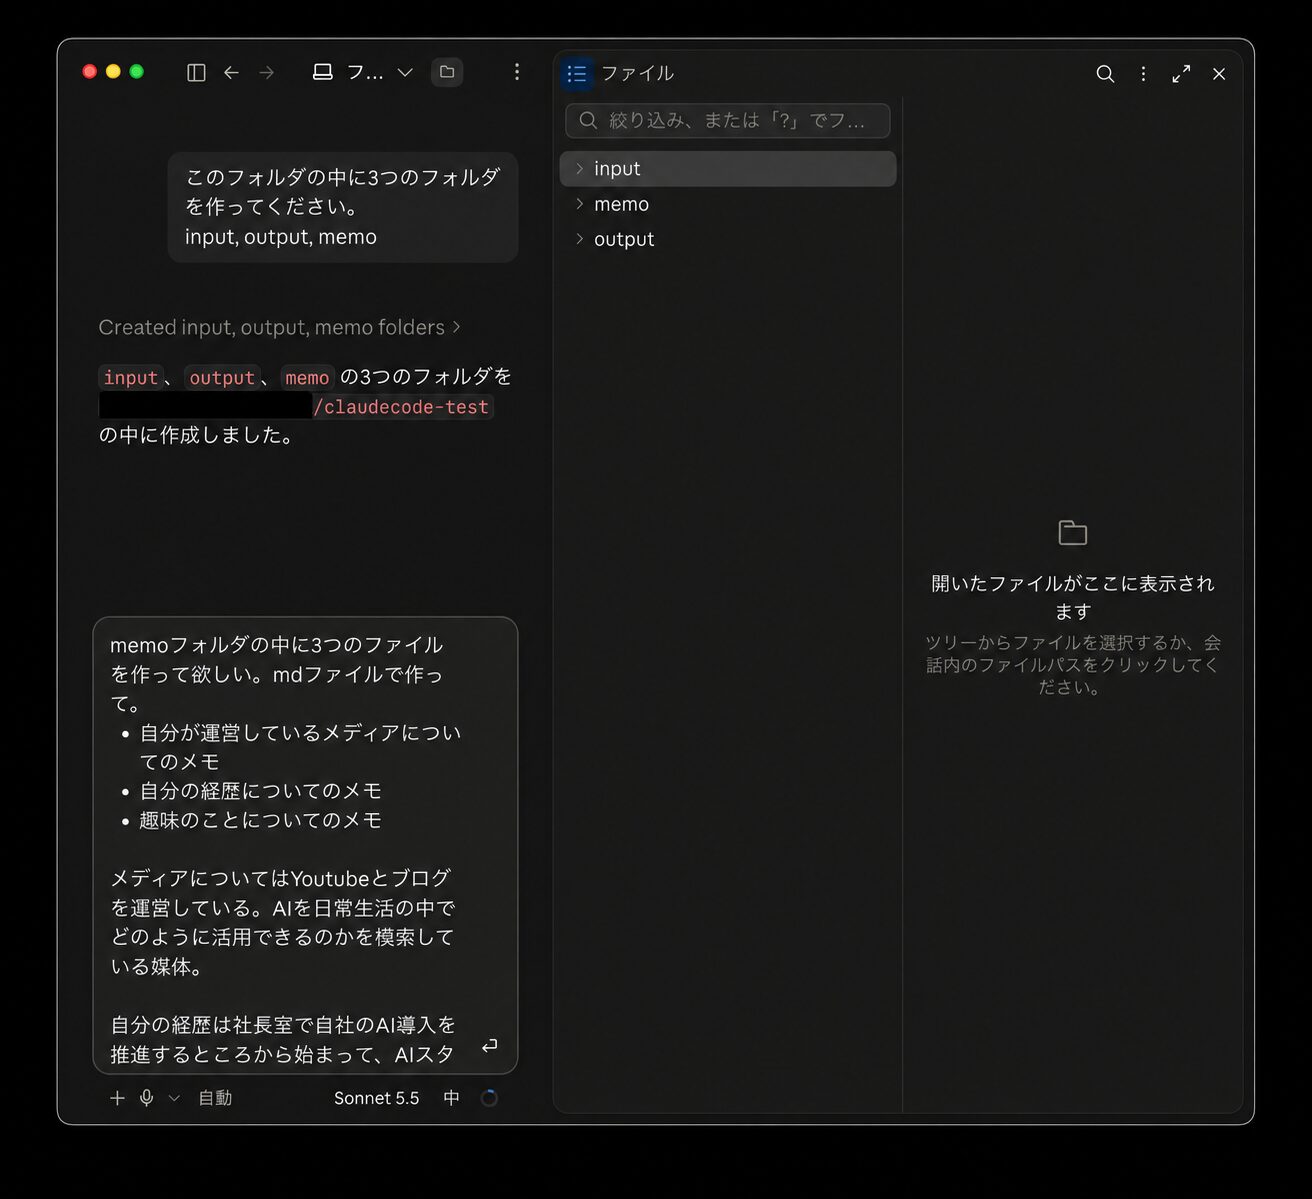Send the message with the return arrow icon

pyautogui.click(x=489, y=1046)
